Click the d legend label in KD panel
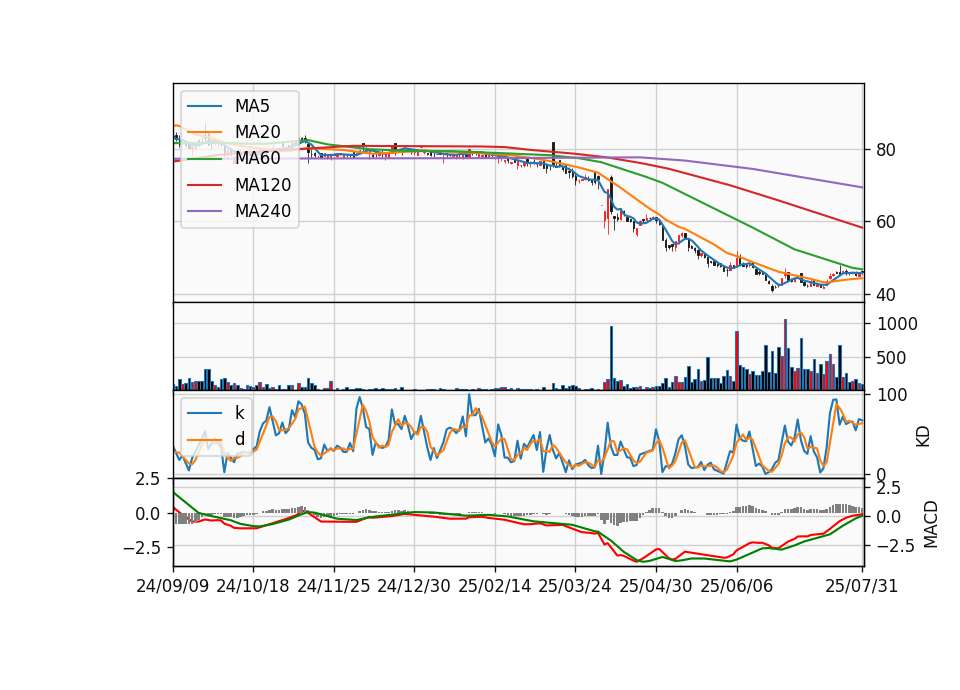960x690 pixels. pyautogui.click(x=240, y=439)
